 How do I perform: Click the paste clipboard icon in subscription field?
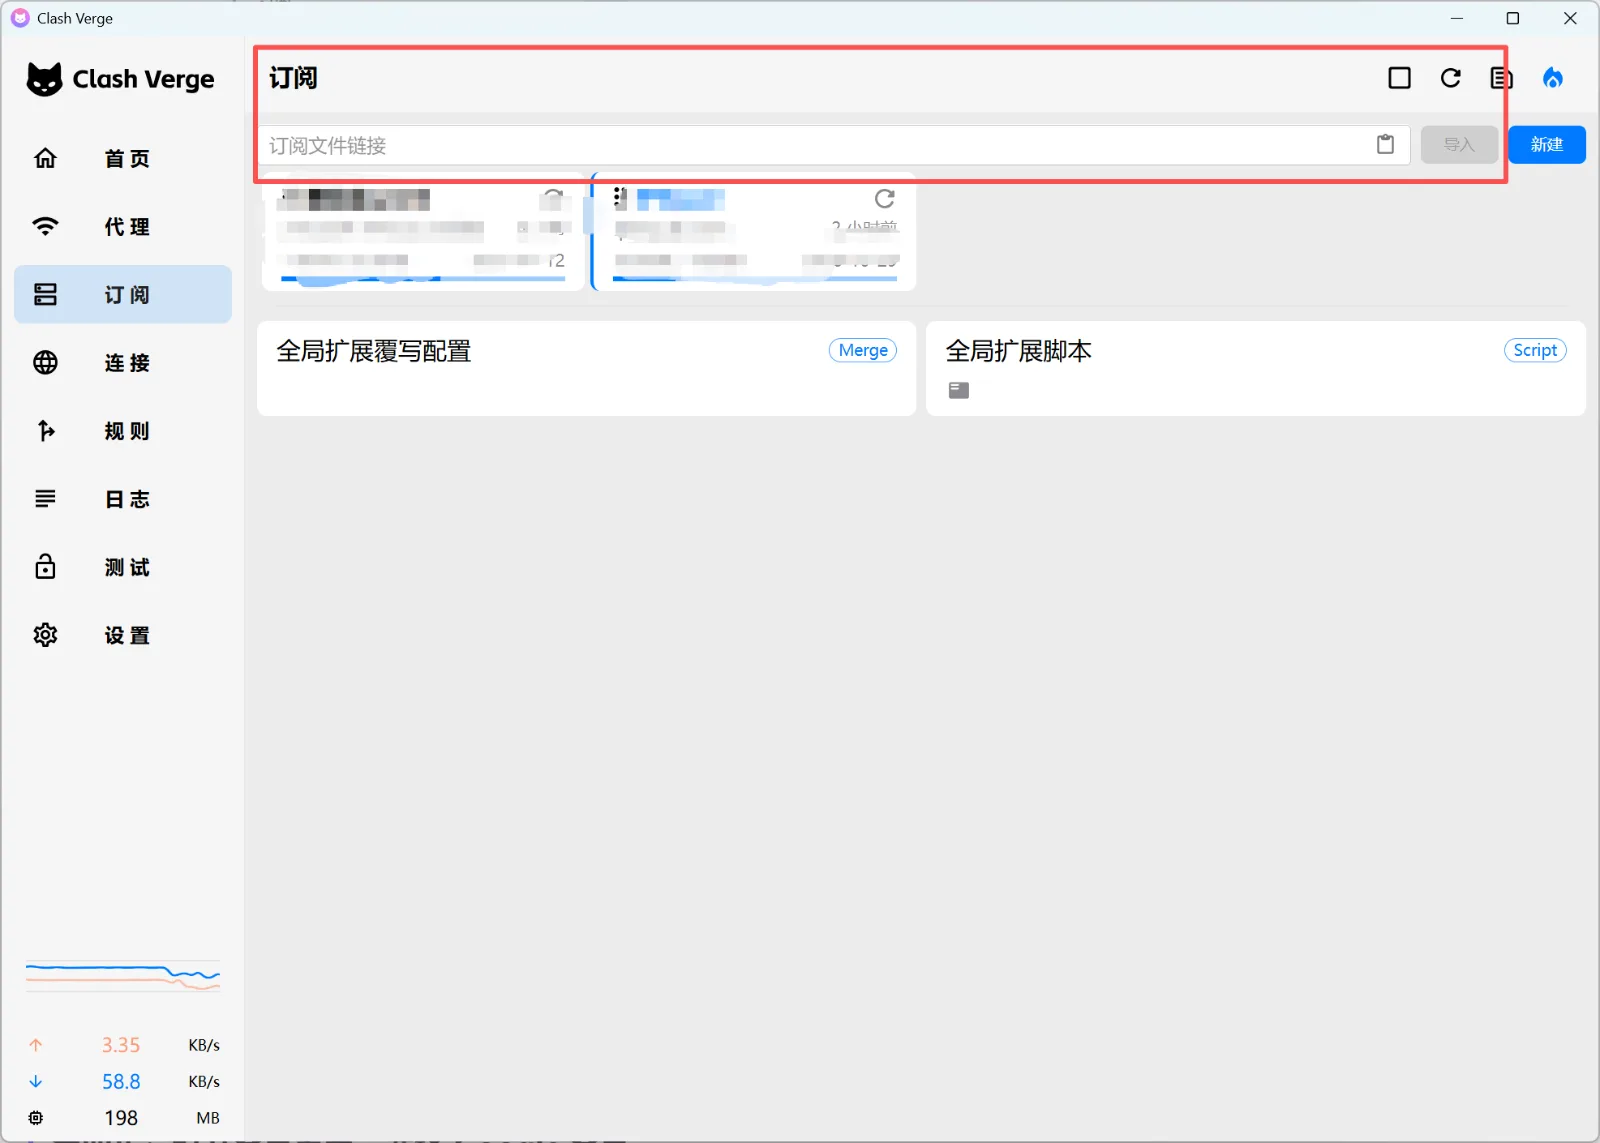tap(1385, 145)
